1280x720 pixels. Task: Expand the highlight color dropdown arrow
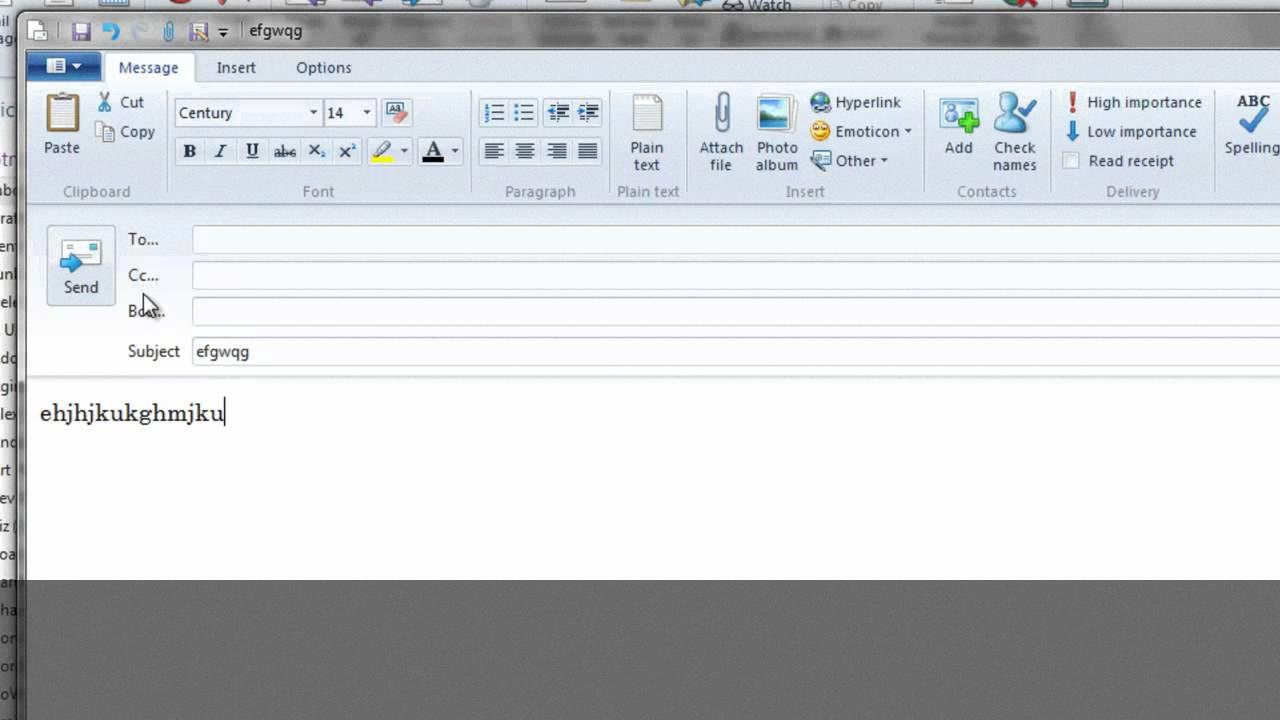tap(404, 151)
